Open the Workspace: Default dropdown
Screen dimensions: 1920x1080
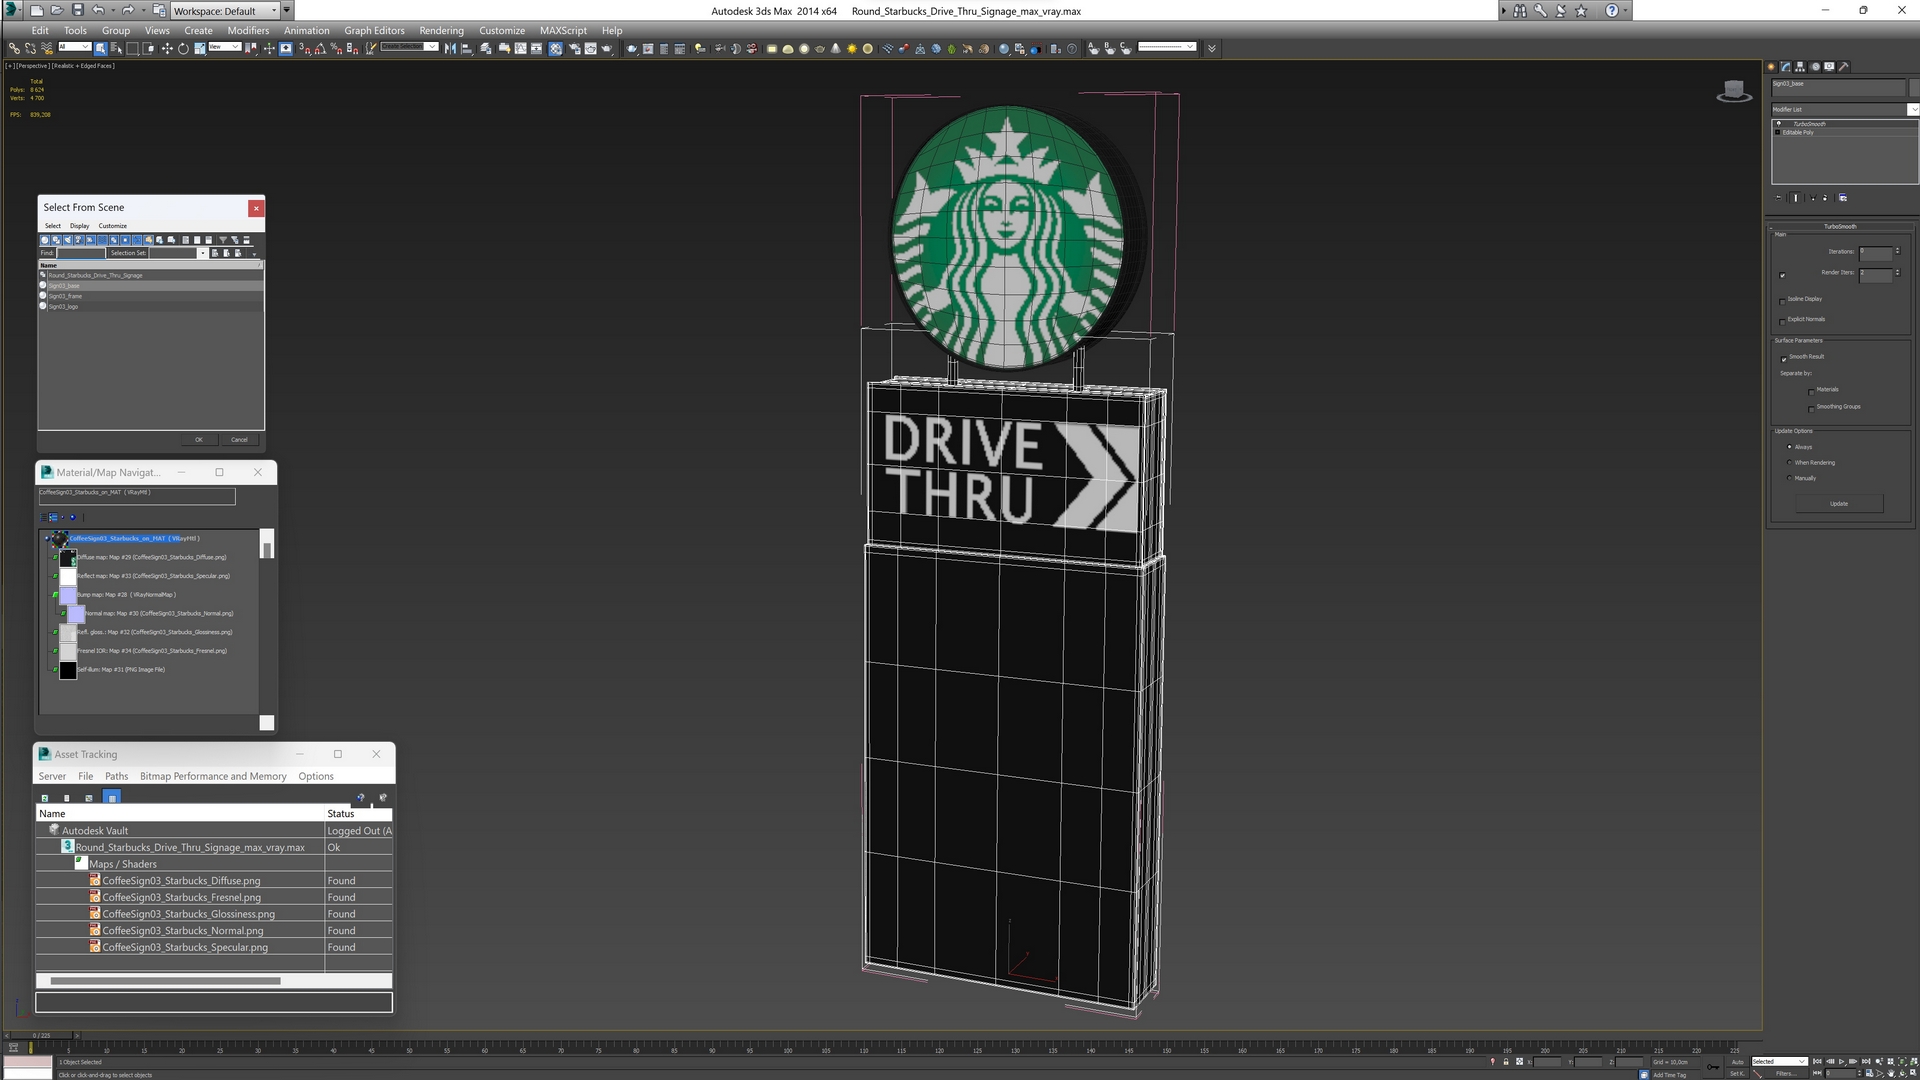(x=224, y=11)
